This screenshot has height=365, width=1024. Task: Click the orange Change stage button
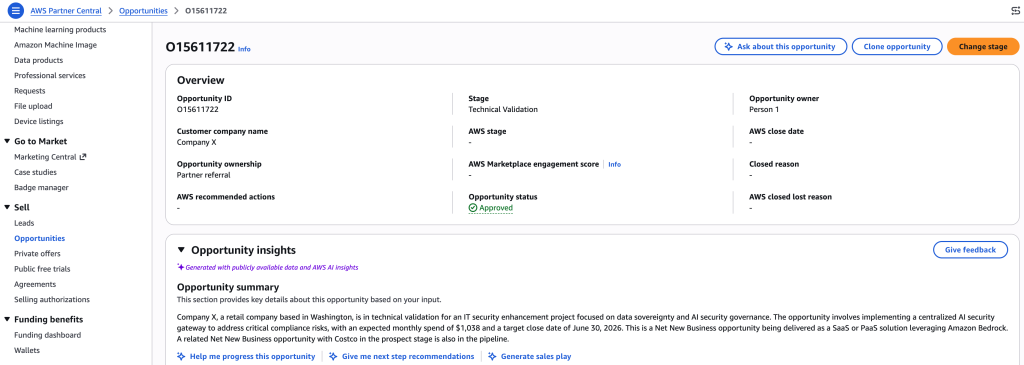983,46
